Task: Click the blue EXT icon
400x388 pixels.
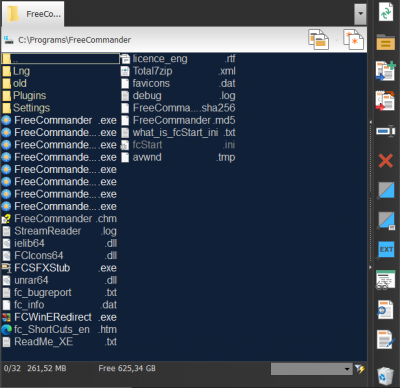Action: [386, 250]
